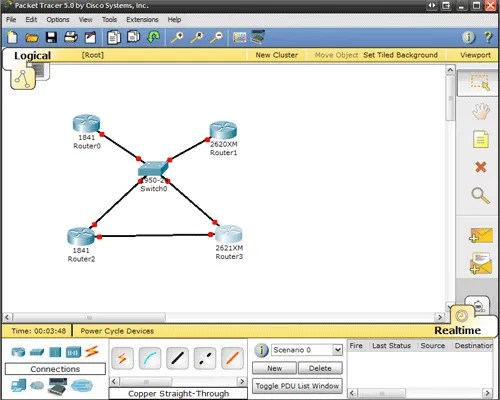Screen dimensions: 500x400
Task: Print using the printer toolbar icon
Action: 71,37
